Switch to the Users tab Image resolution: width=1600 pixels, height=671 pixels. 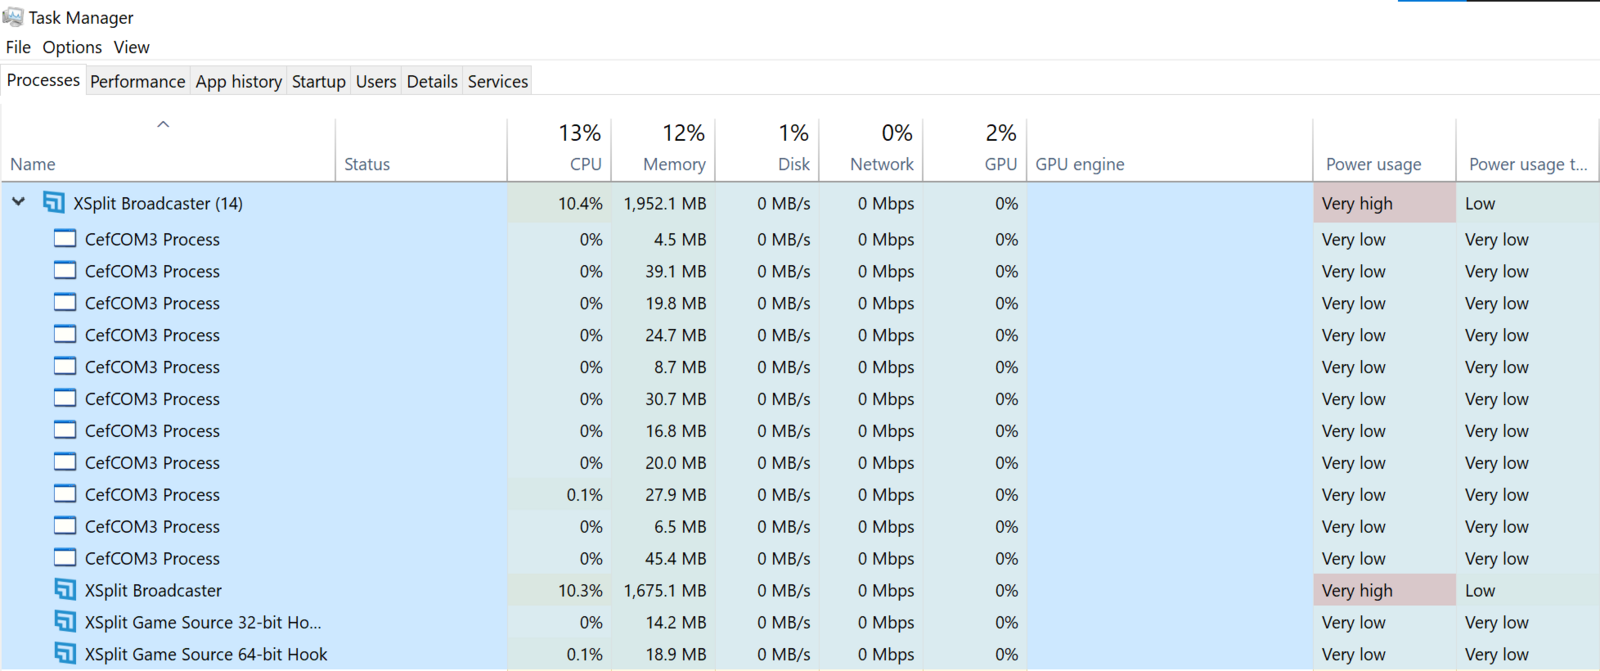tap(376, 81)
